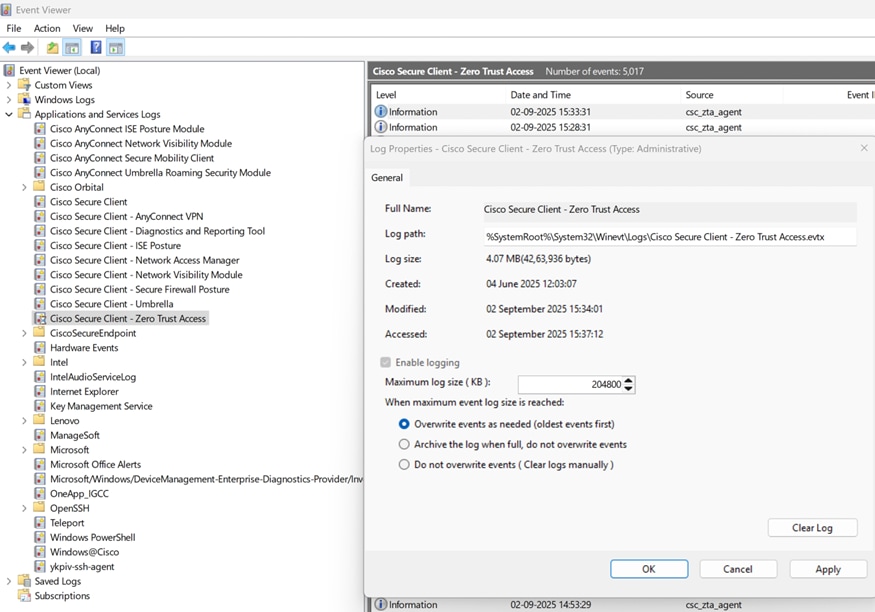
Task: Sort events by Level column header
Action: pos(438,95)
